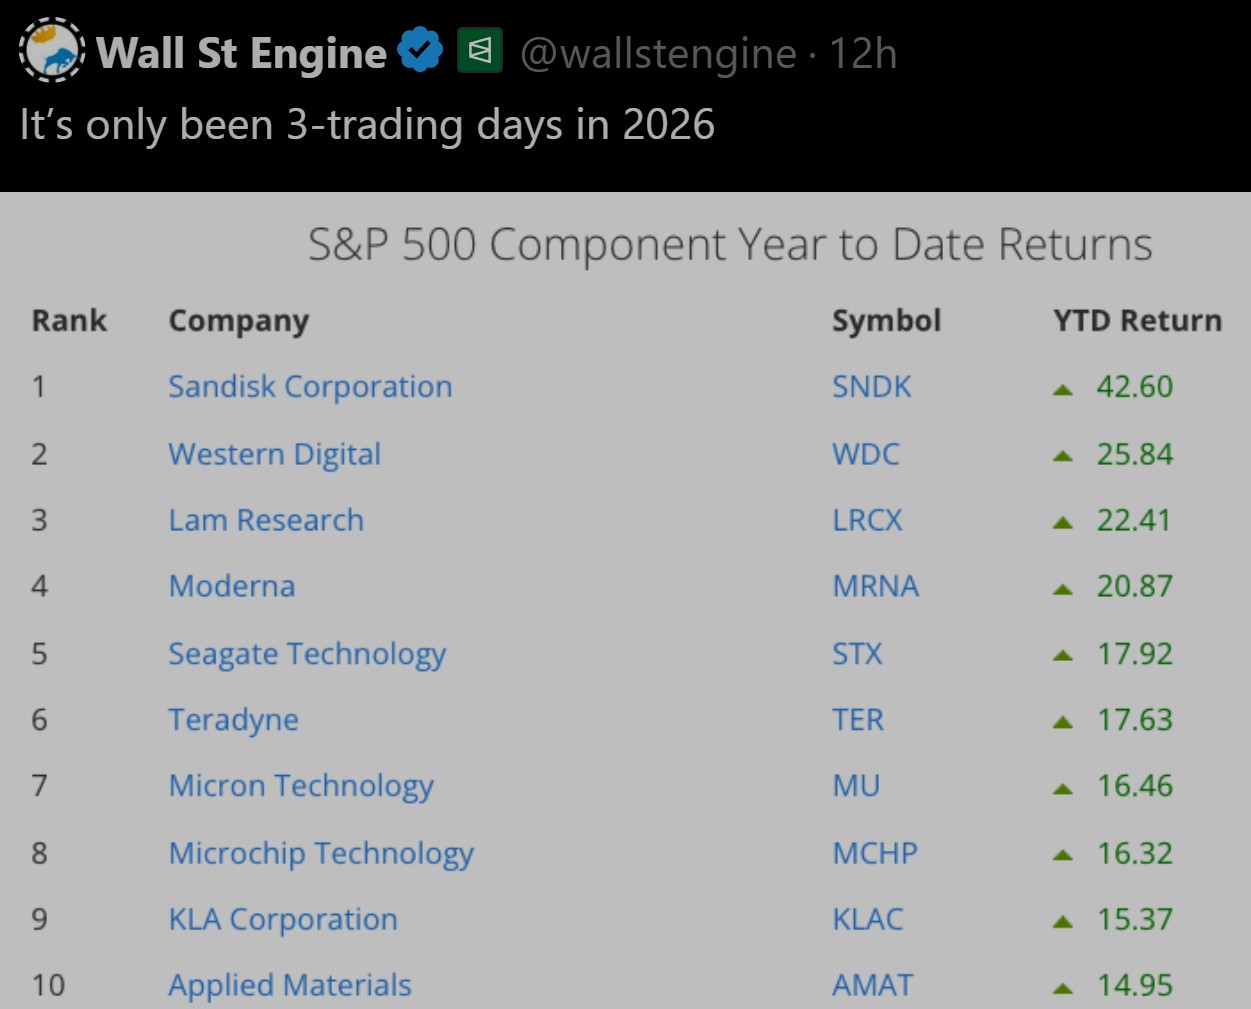Click the SNDK ticker symbol
The width and height of the screenshot is (1251, 1009).
pos(872,387)
